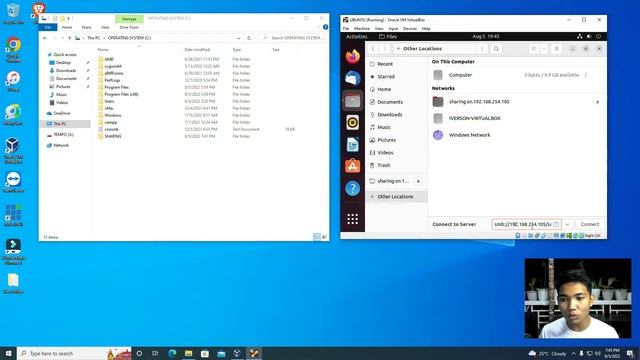Select the SHARING folder in Explorer
This screenshot has width=640, height=360.
click(113, 136)
